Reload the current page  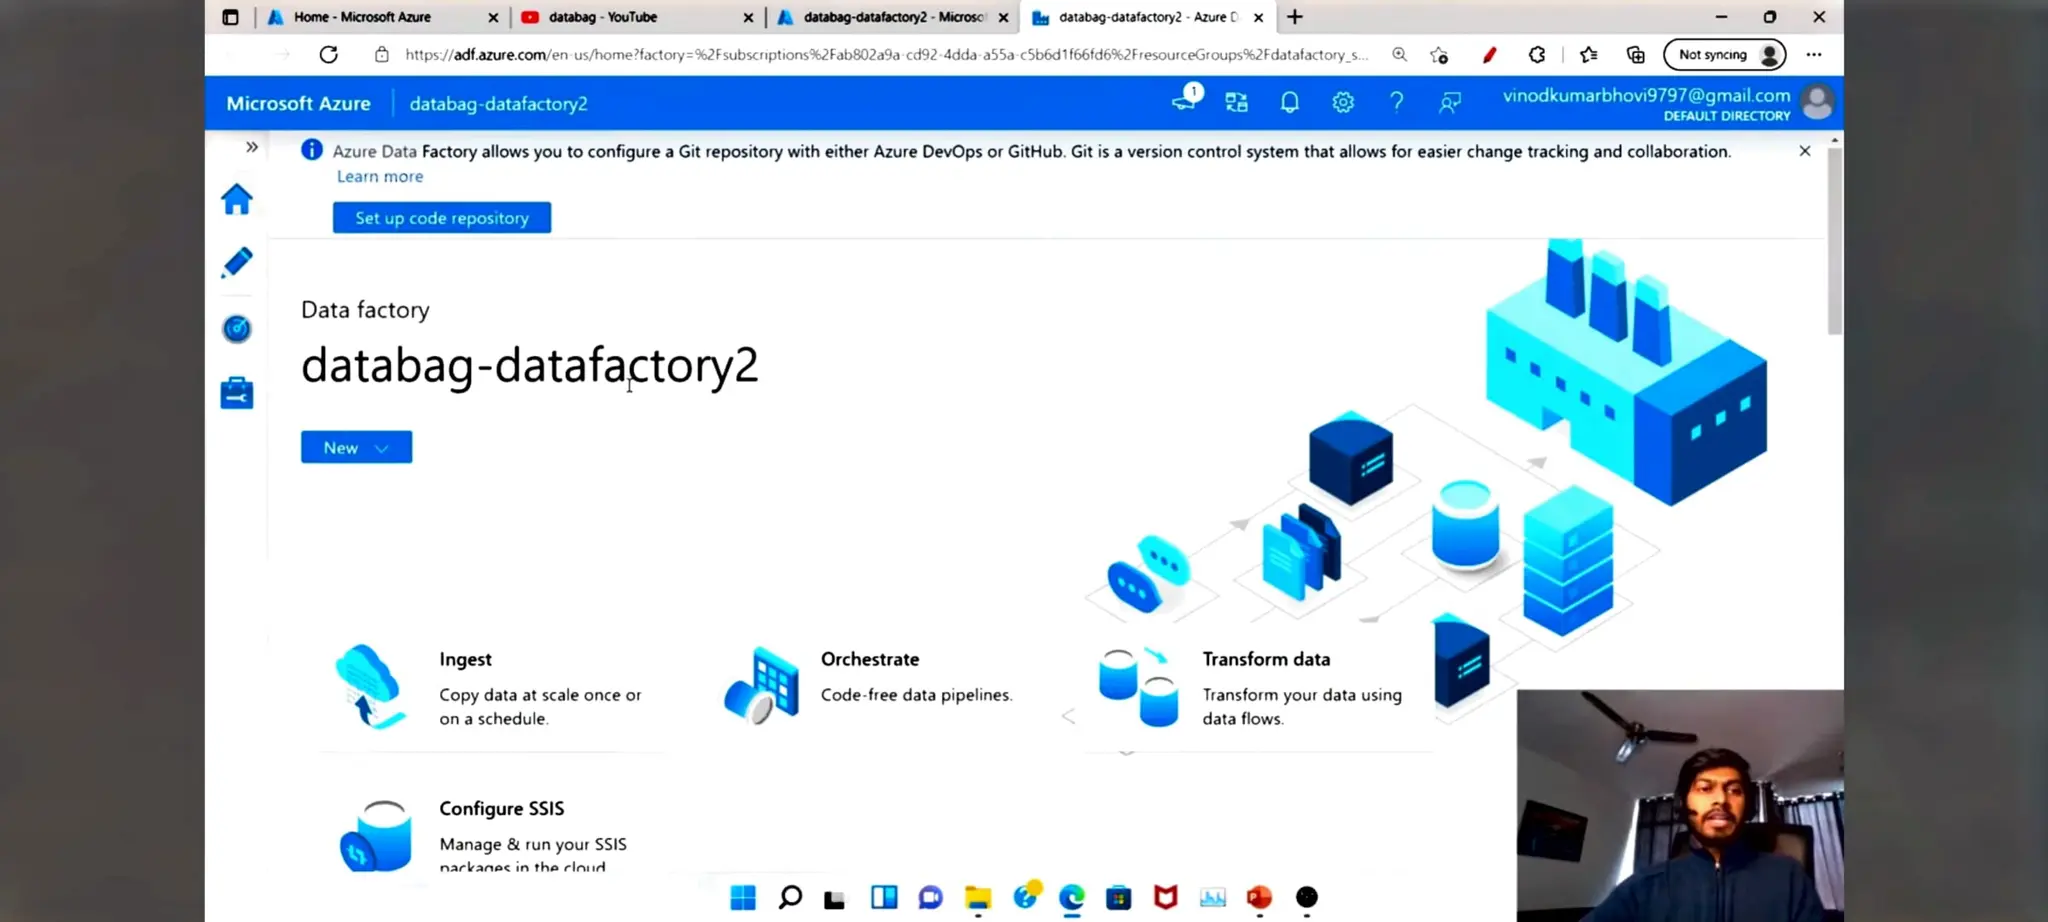click(x=328, y=55)
